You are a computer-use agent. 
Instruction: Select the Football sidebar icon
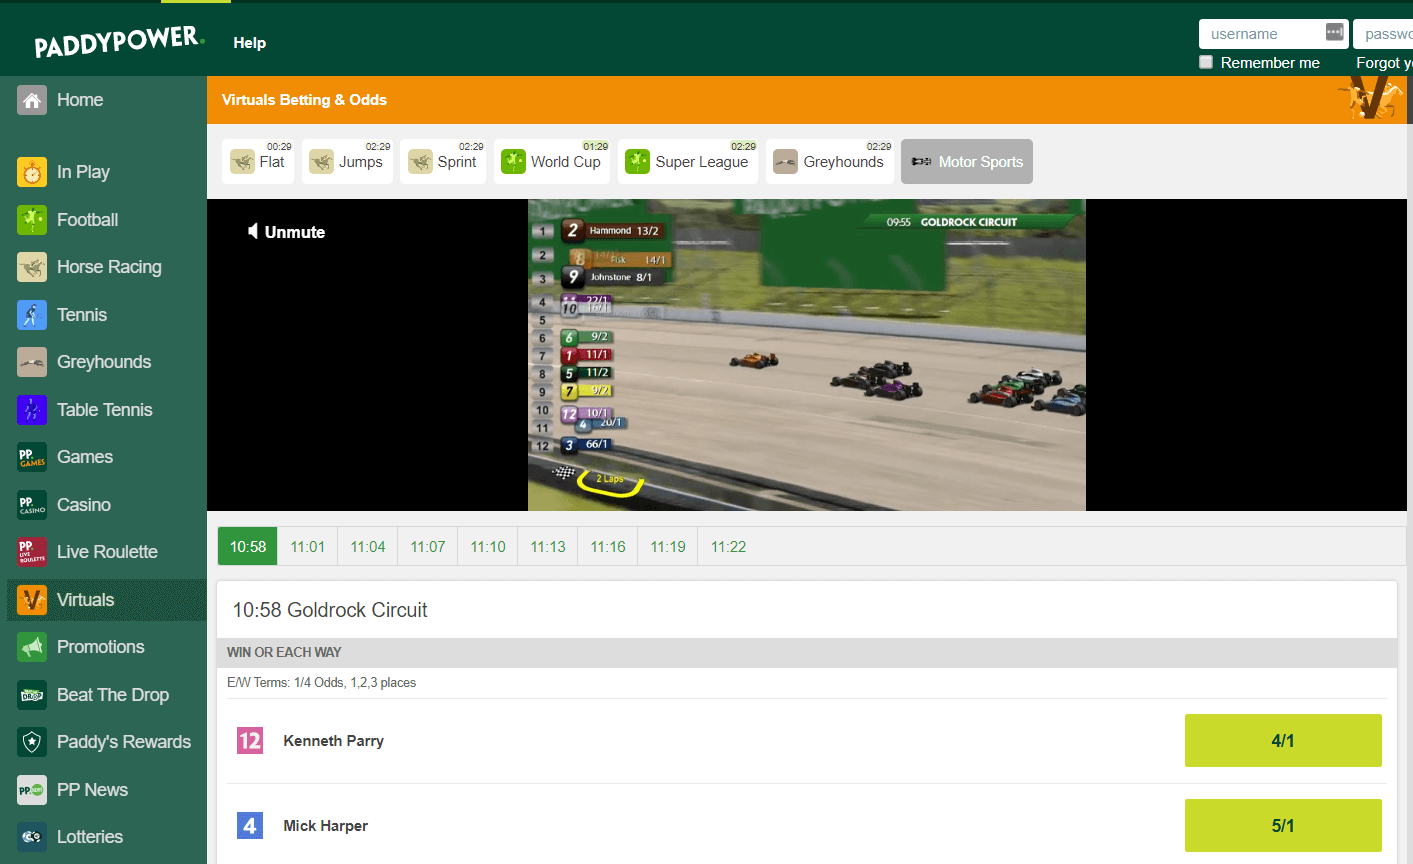click(x=32, y=220)
